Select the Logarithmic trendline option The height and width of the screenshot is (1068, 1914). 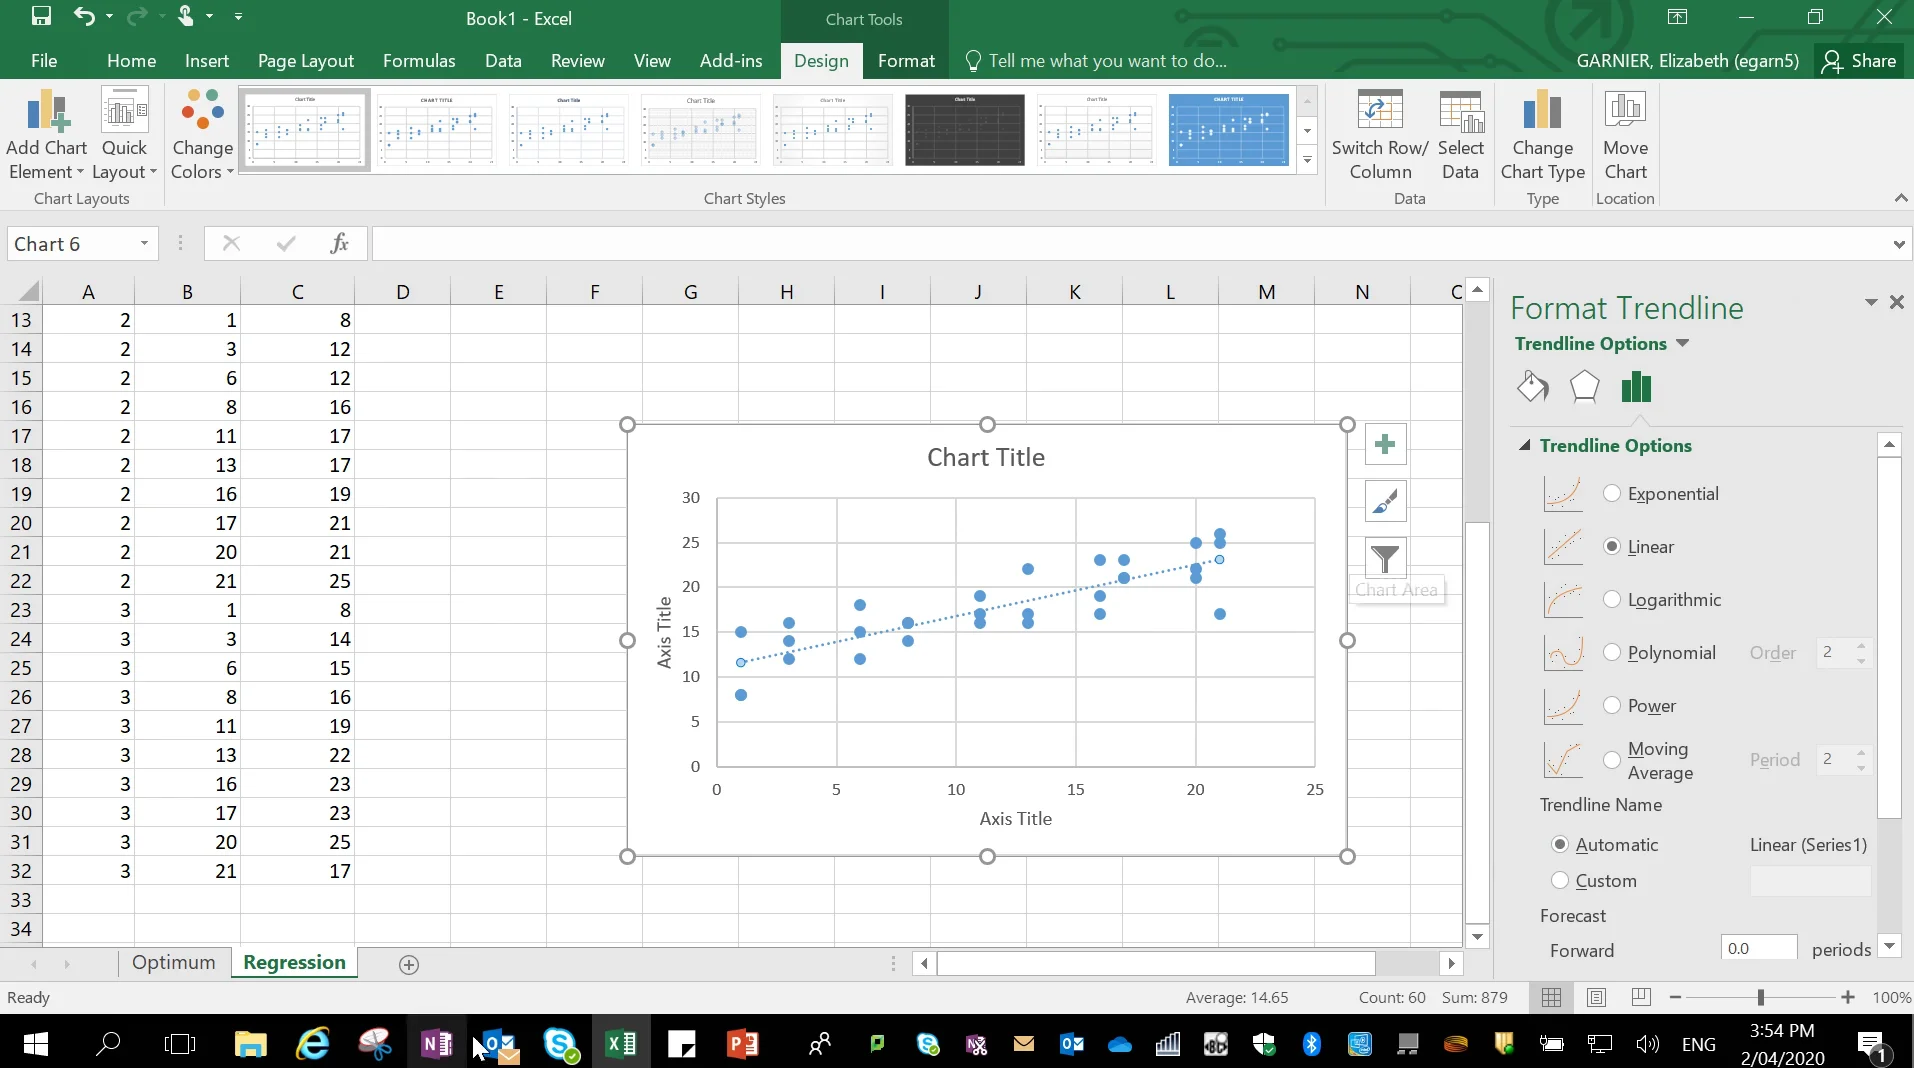(1612, 599)
